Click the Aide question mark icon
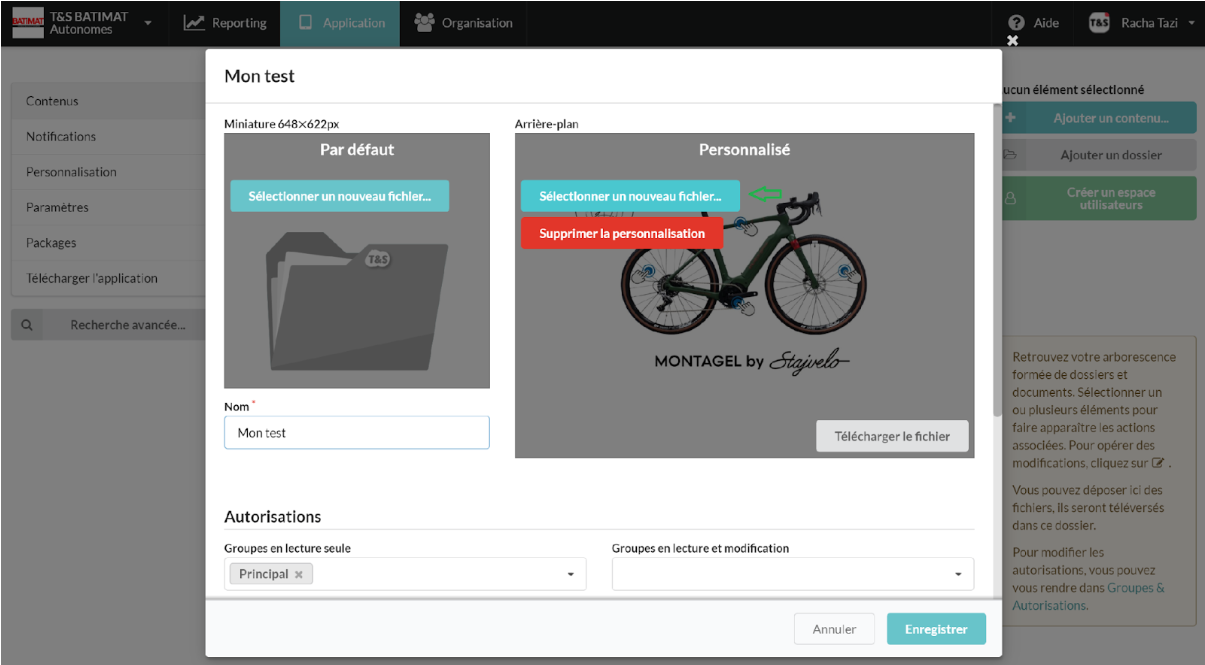 tap(1017, 23)
